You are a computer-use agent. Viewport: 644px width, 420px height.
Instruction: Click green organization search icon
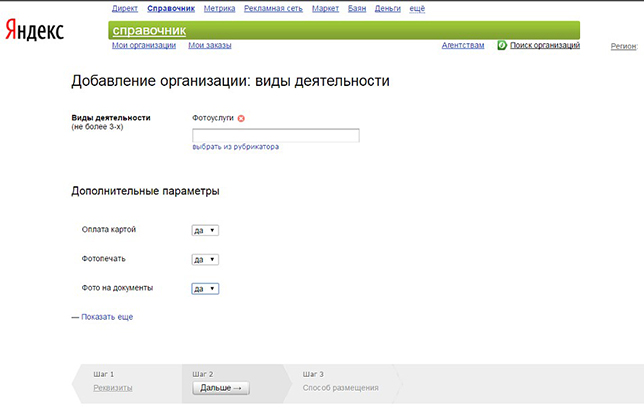click(502, 45)
